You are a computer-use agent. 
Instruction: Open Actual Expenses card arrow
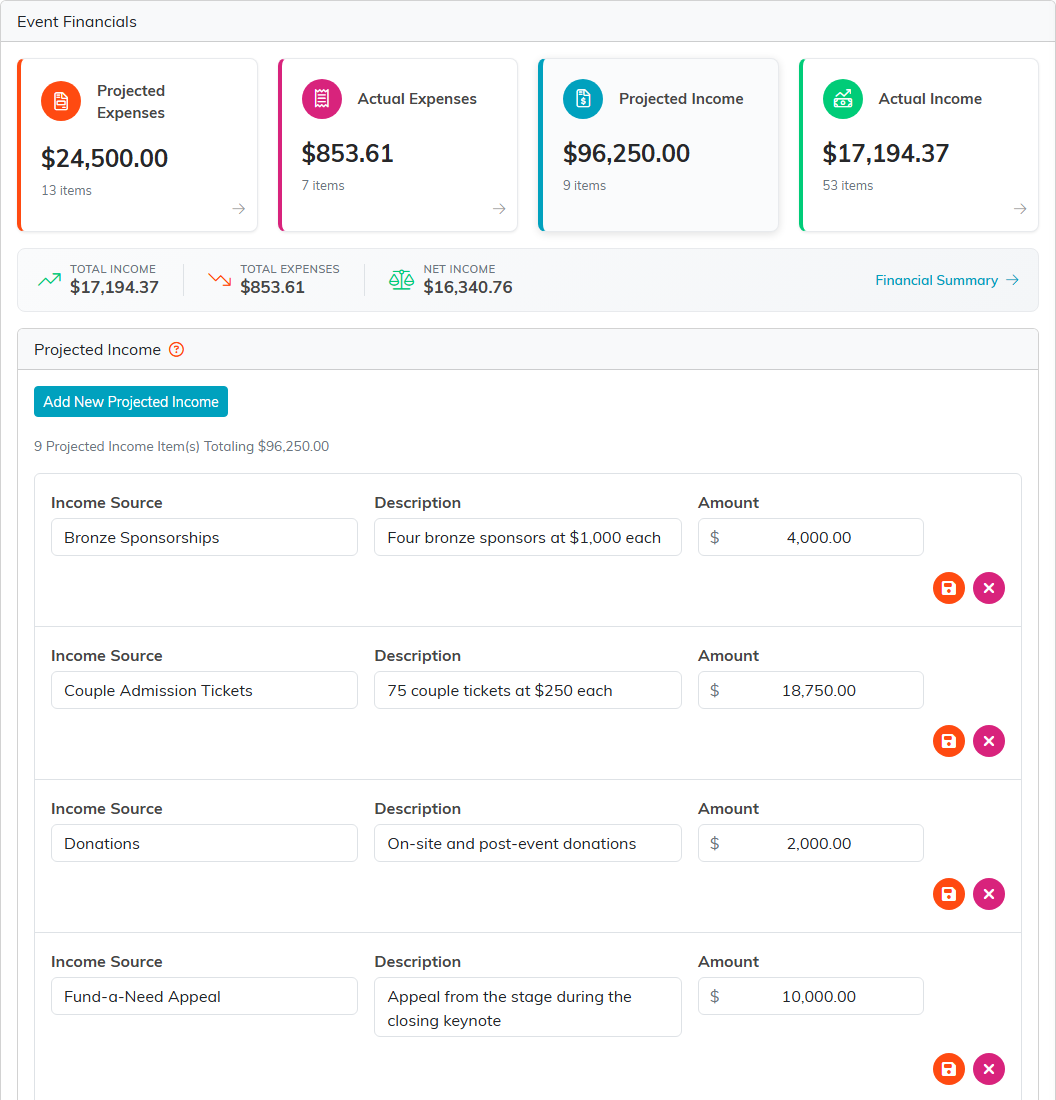coord(499,209)
